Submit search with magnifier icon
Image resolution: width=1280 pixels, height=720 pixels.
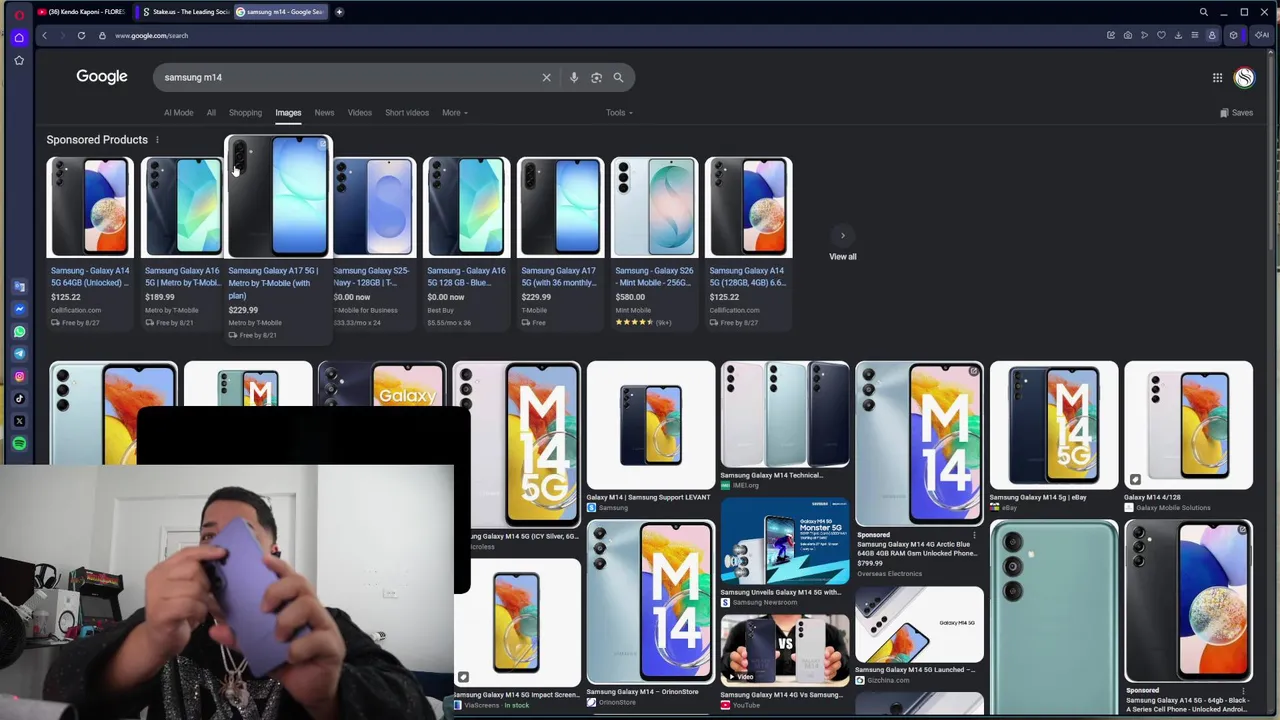point(618,78)
